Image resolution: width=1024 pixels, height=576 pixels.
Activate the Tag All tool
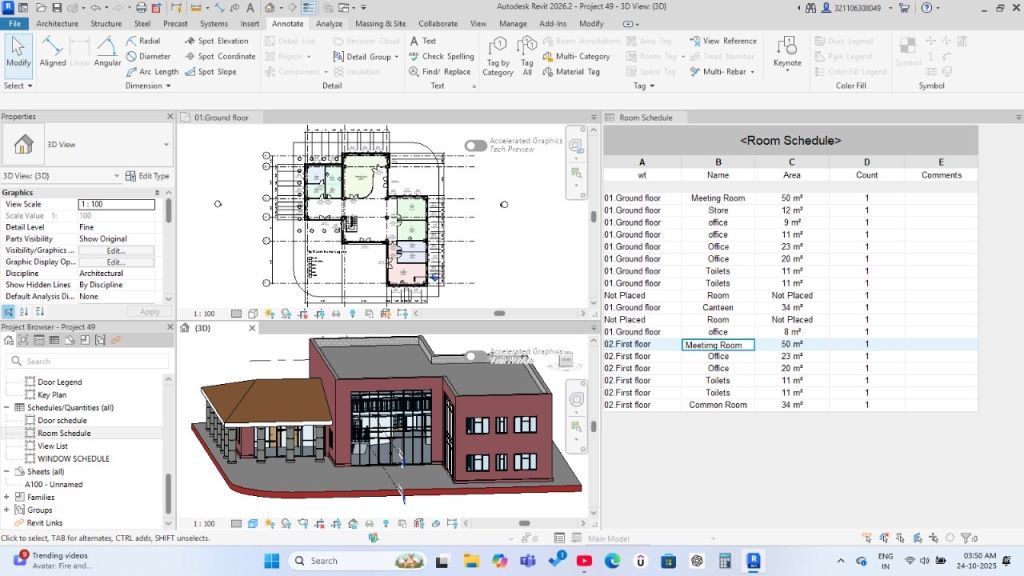[x=527, y=55]
